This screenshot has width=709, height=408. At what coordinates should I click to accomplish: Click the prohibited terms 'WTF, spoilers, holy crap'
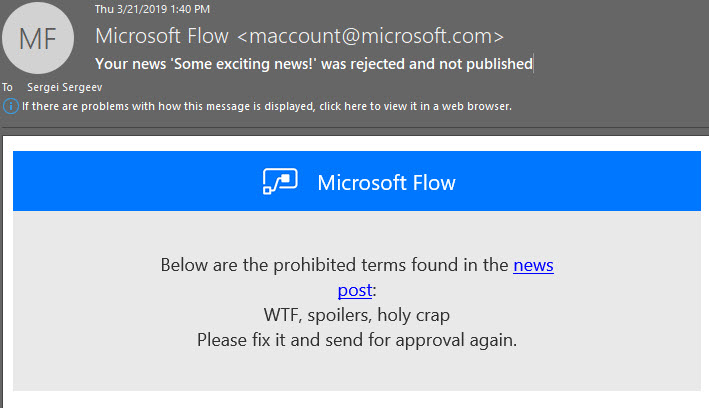pos(356,315)
